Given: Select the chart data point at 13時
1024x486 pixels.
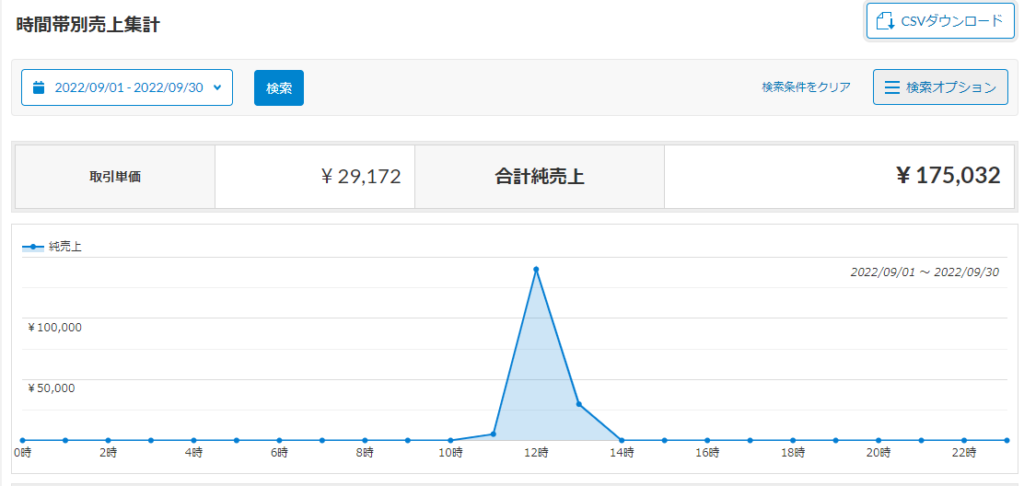Looking at the screenshot, I should [x=579, y=404].
